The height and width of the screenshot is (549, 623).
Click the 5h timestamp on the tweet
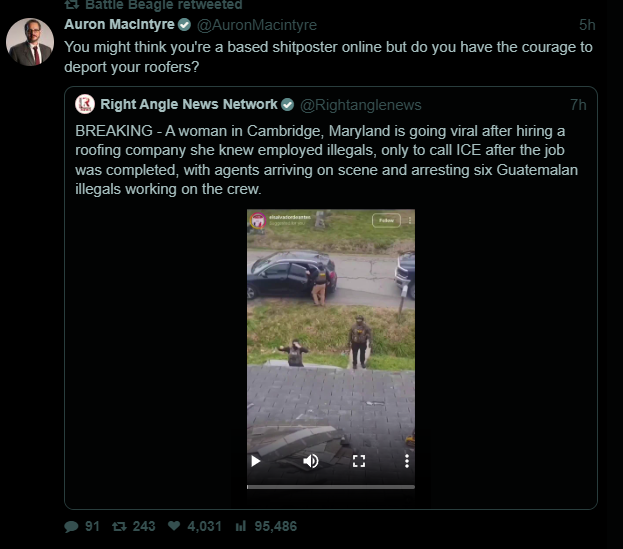coord(587,24)
